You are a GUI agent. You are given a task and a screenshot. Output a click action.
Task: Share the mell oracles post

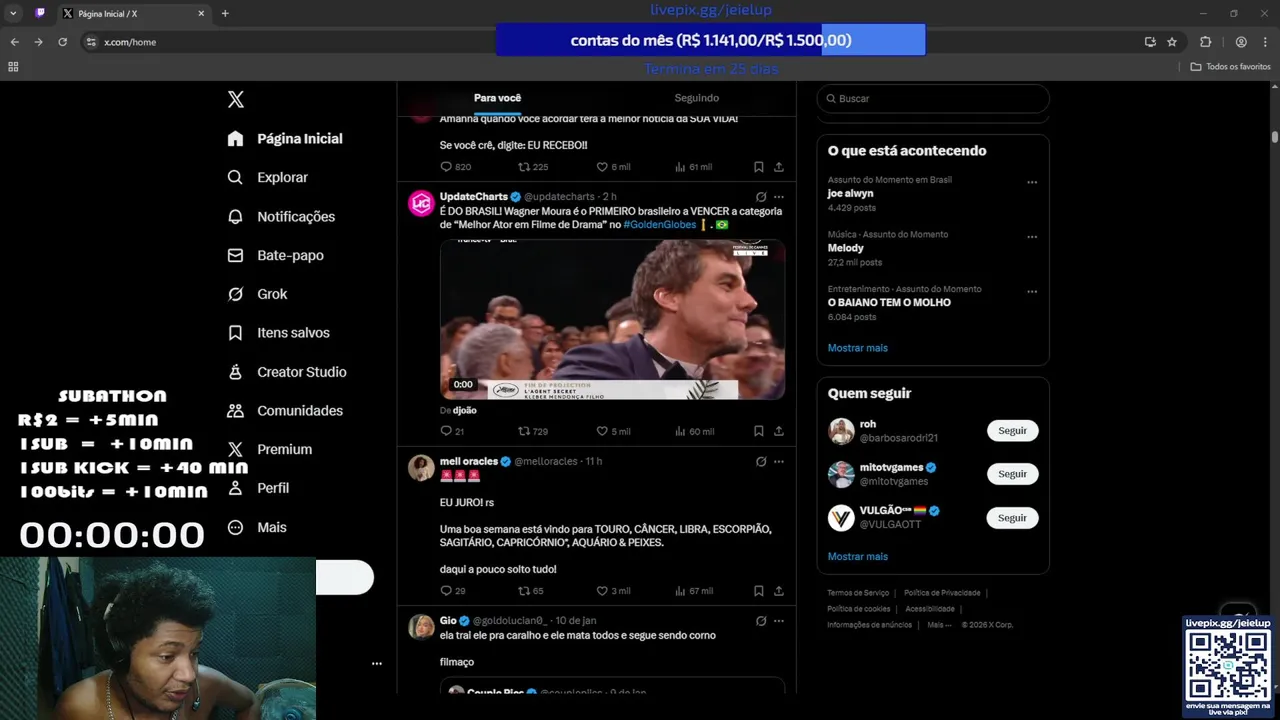click(x=779, y=591)
